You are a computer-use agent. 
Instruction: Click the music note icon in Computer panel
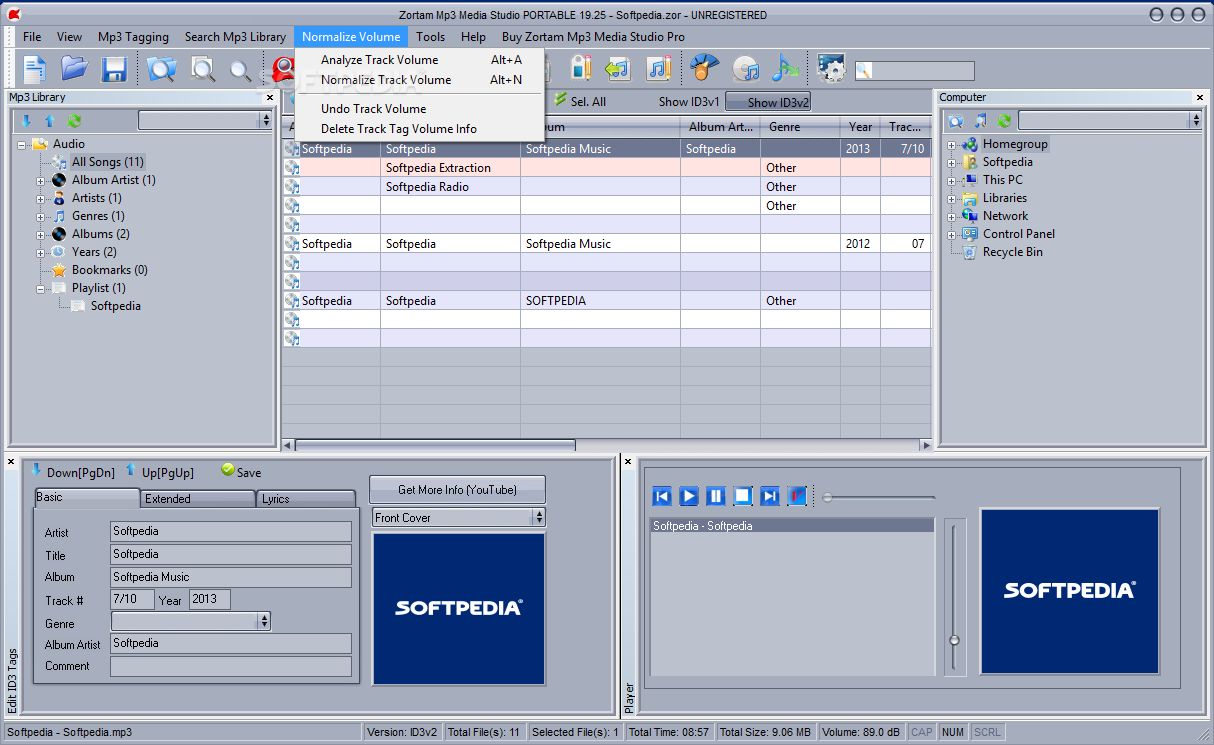click(x=981, y=121)
